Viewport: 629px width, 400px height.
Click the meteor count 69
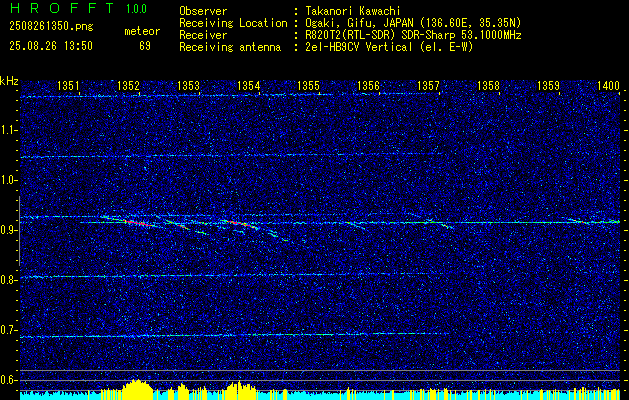coord(145,46)
